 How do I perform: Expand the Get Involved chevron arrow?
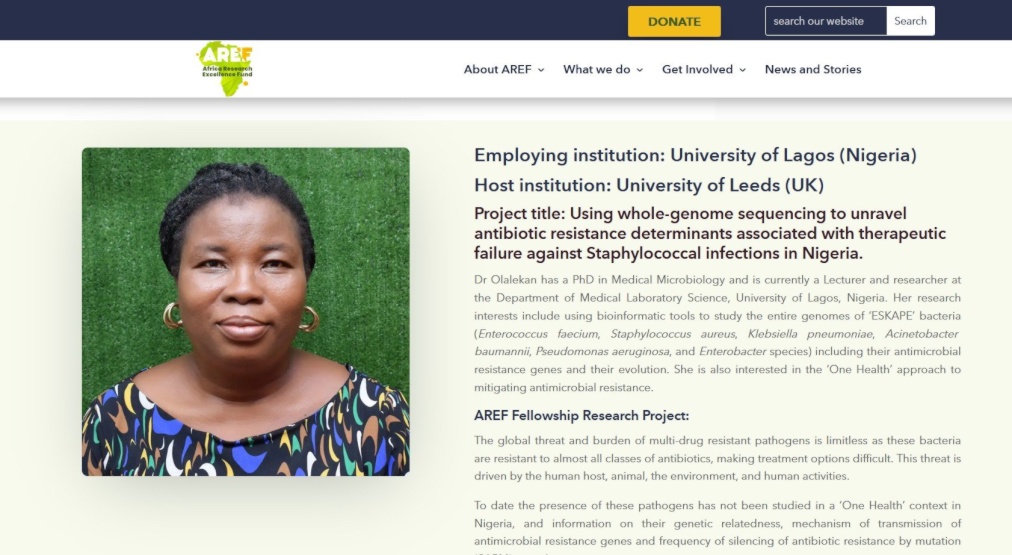(742, 70)
